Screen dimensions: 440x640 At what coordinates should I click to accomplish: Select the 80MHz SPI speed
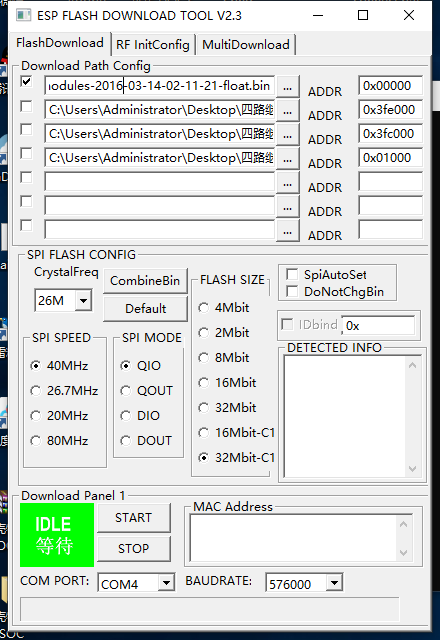(x=36, y=441)
